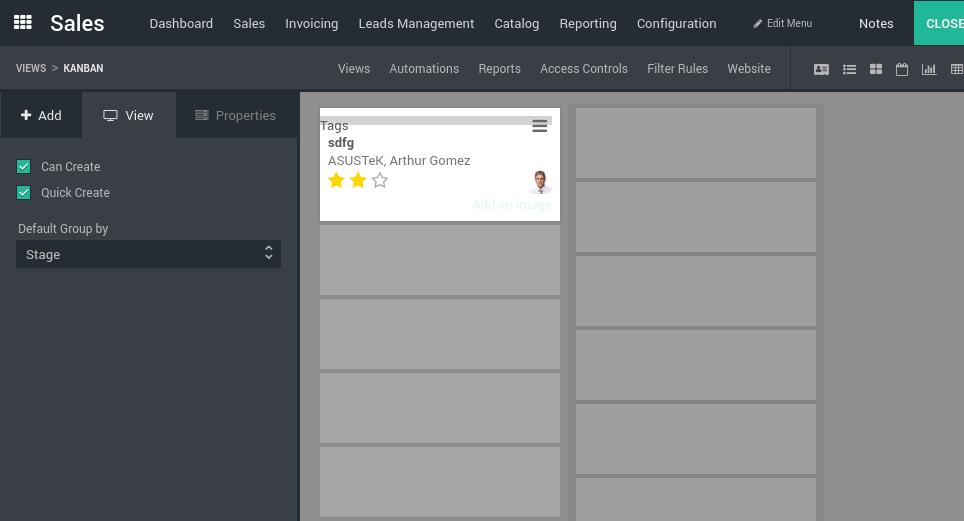This screenshot has width=964, height=521.
Task: Switch to the list view icon
Action: point(849,69)
